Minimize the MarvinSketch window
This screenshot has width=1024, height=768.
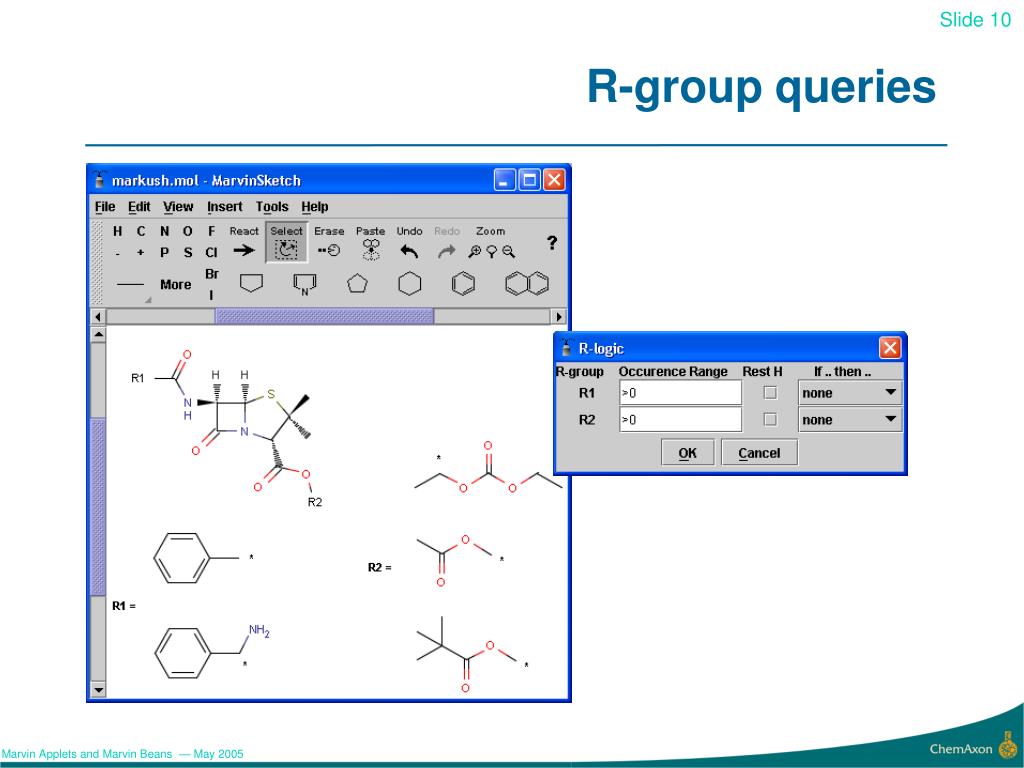click(x=504, y=180)
